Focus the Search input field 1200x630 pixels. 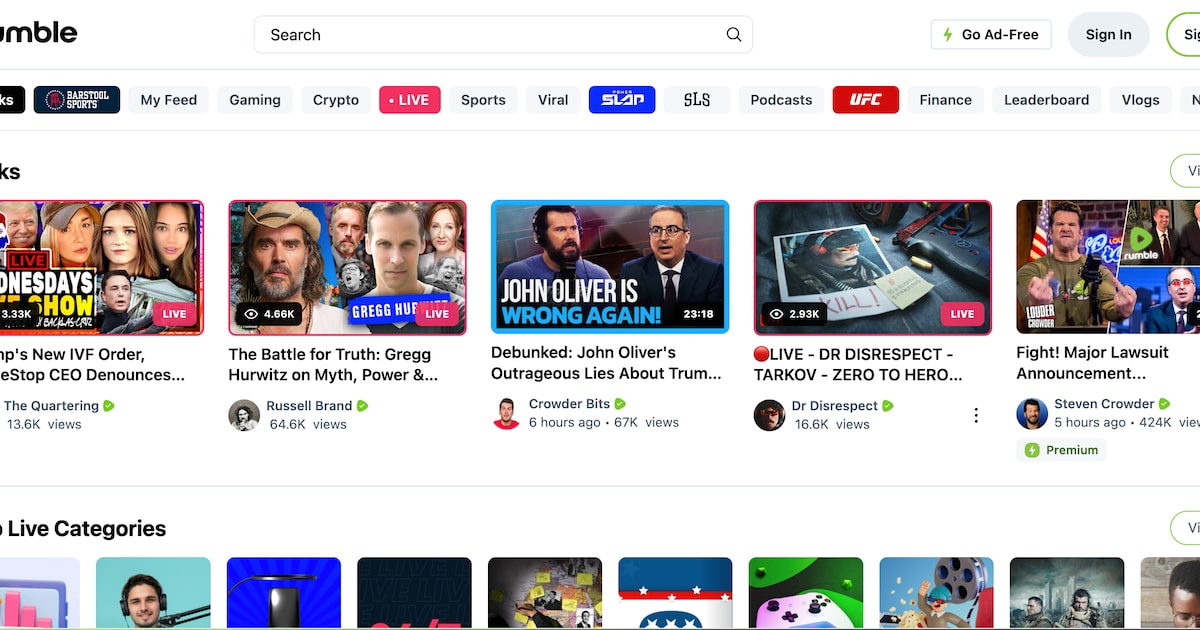[503, 34]
